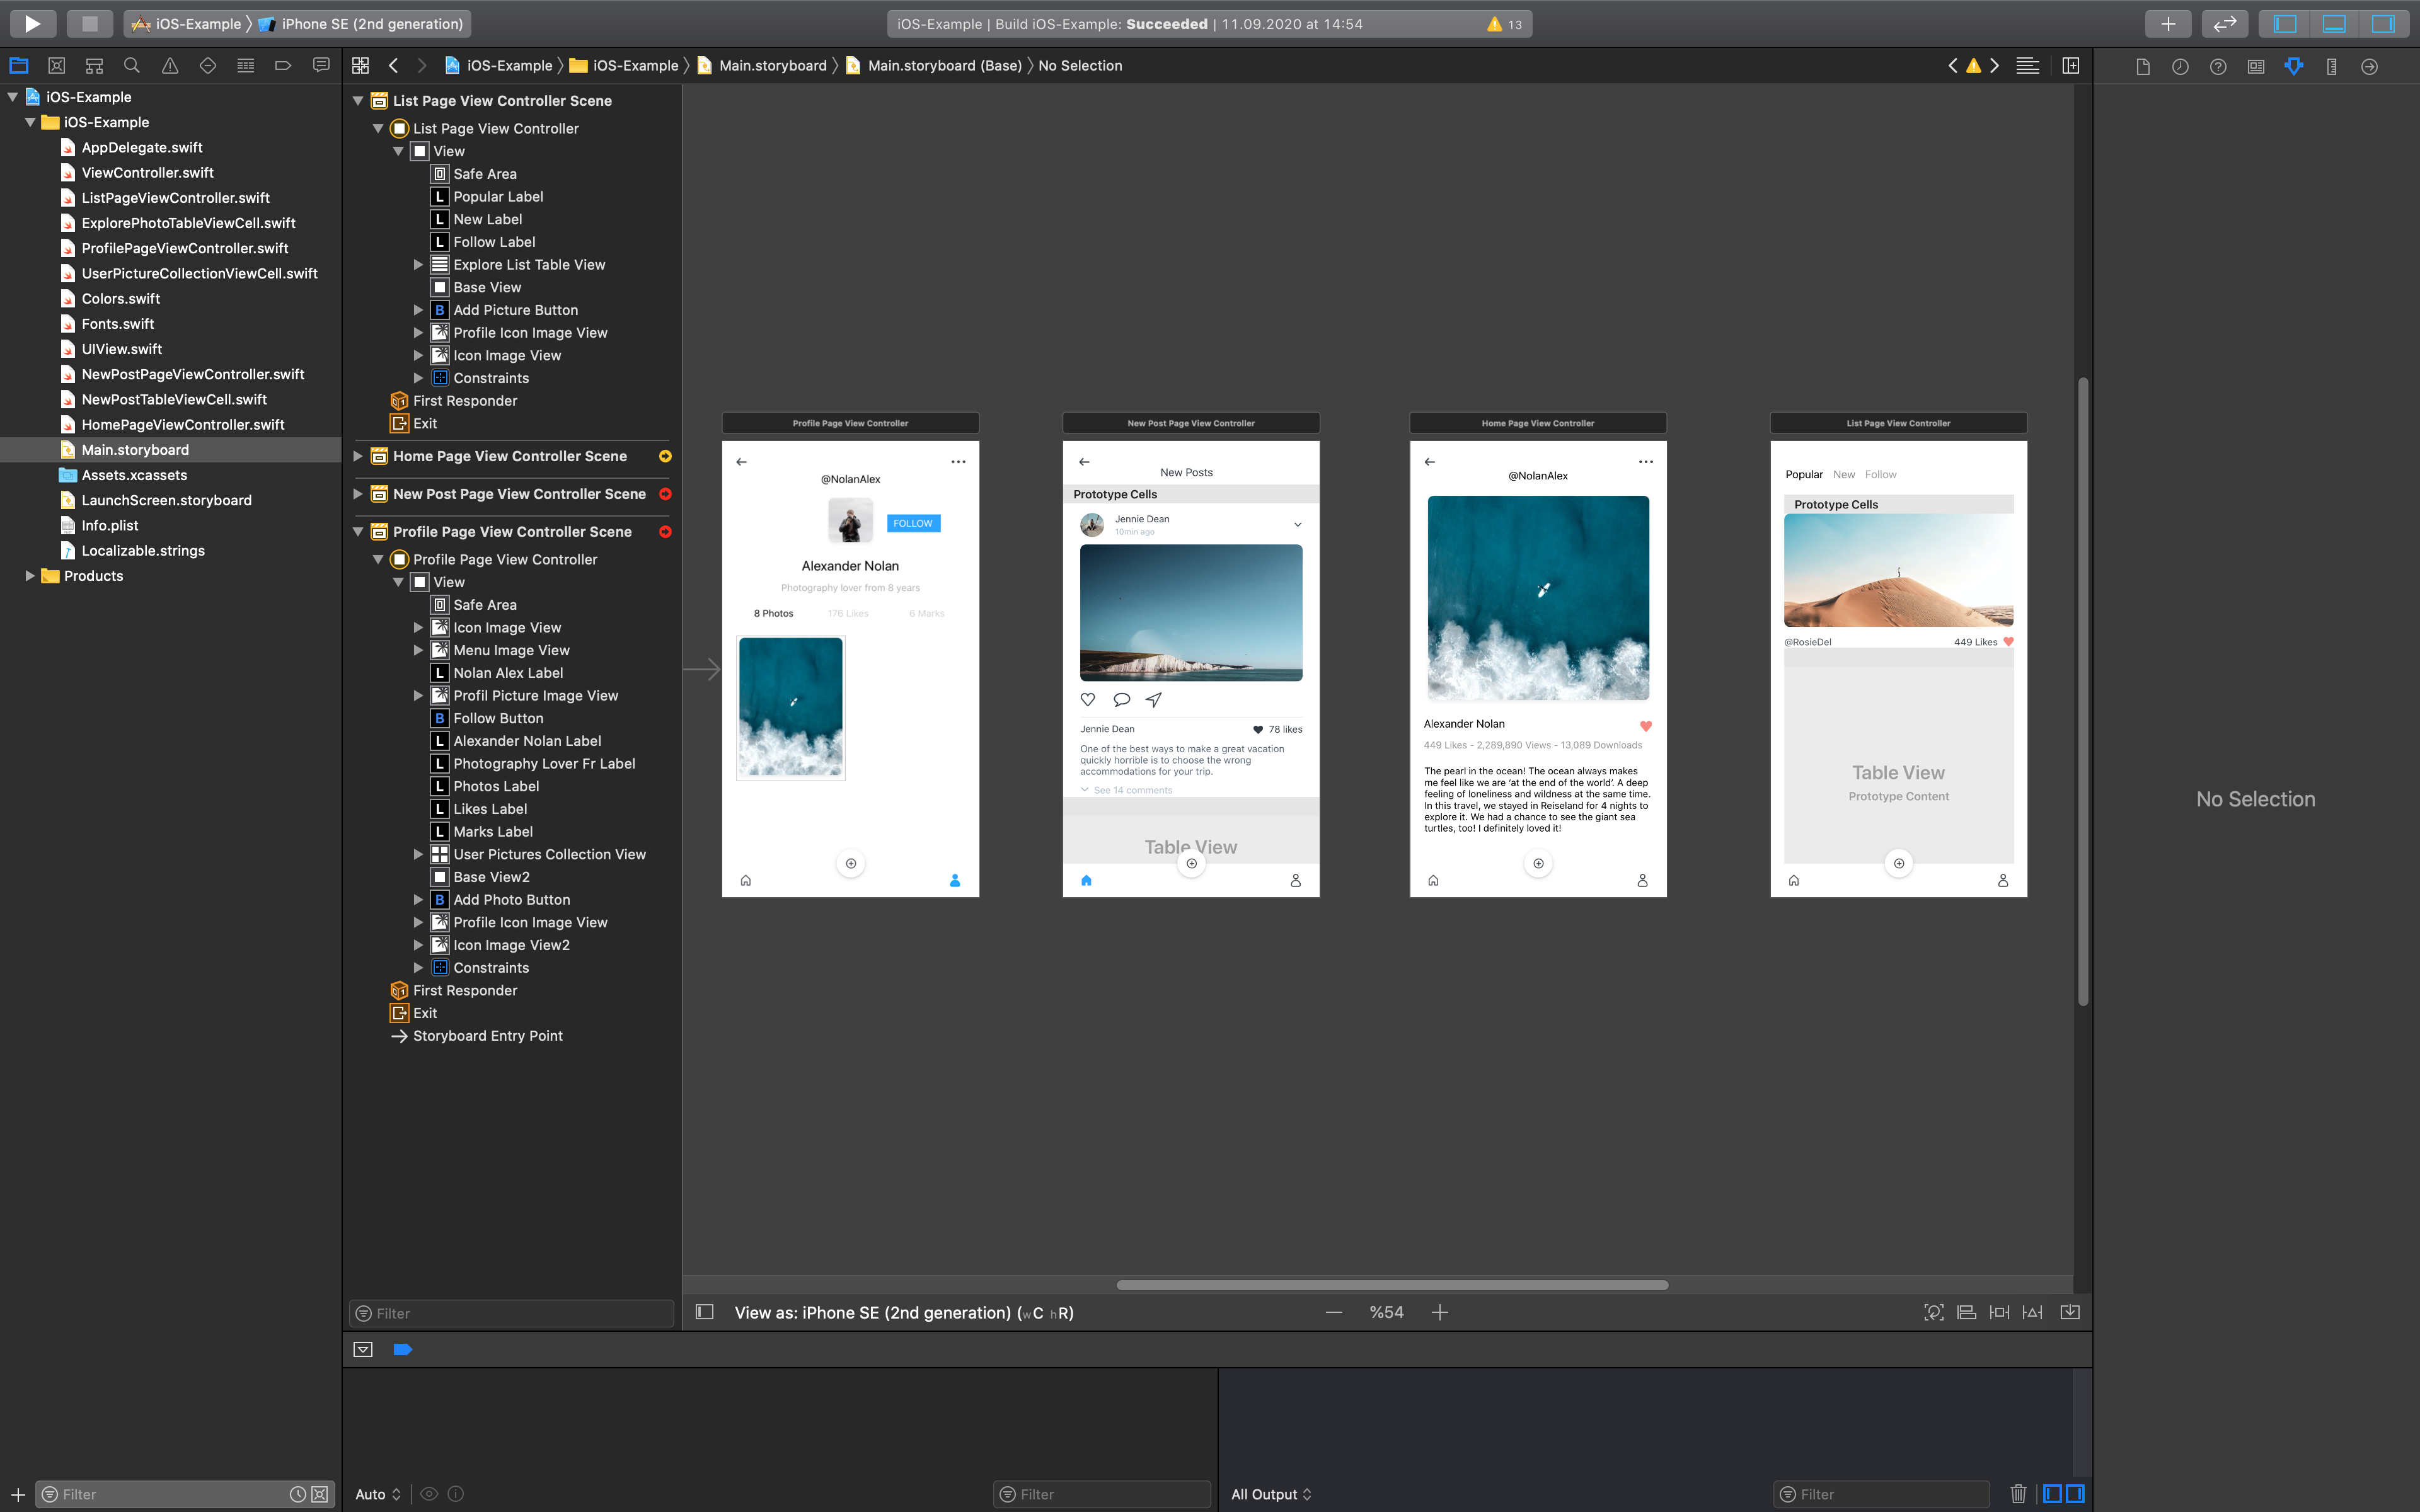The width and height of the screenshot is (2420, 1512).
Task: Open the Symbol navigator
Action: pos(94,66)
